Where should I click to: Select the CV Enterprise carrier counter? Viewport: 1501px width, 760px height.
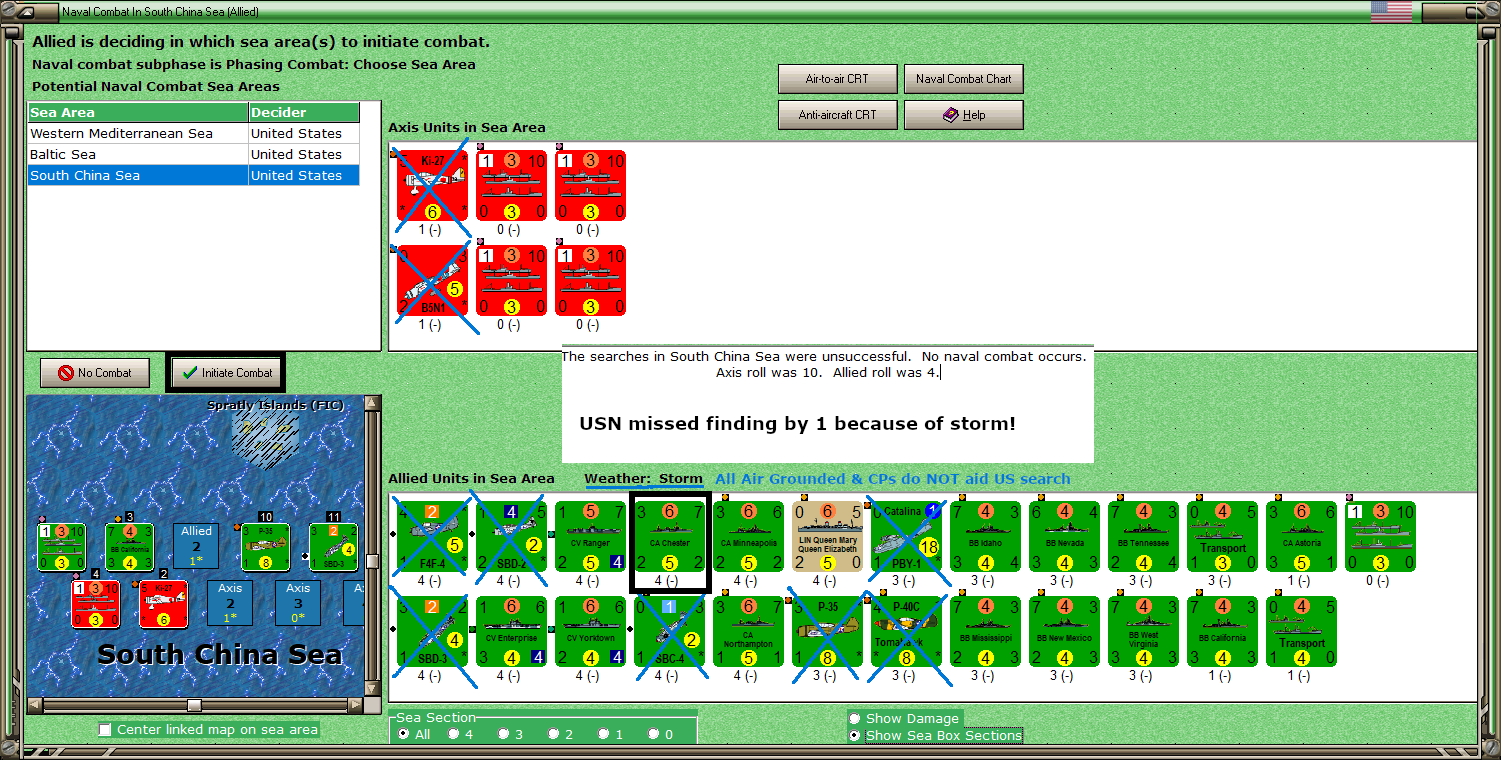coord(511,631)
